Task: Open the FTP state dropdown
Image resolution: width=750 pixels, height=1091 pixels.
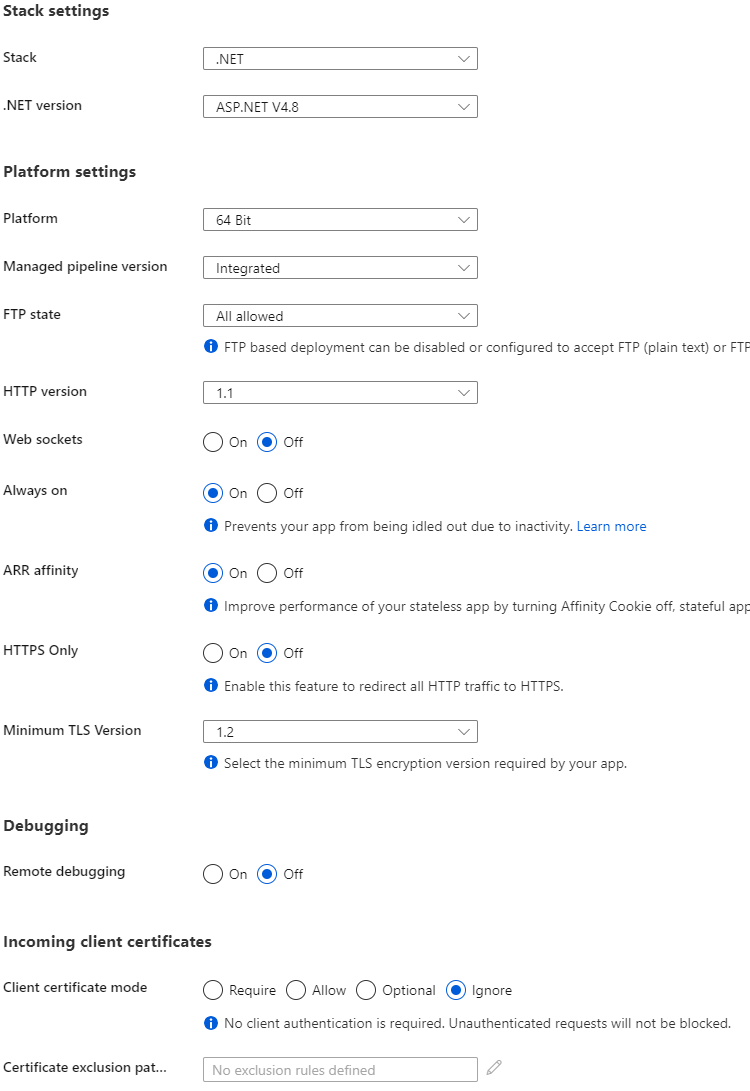Action: 340,315
